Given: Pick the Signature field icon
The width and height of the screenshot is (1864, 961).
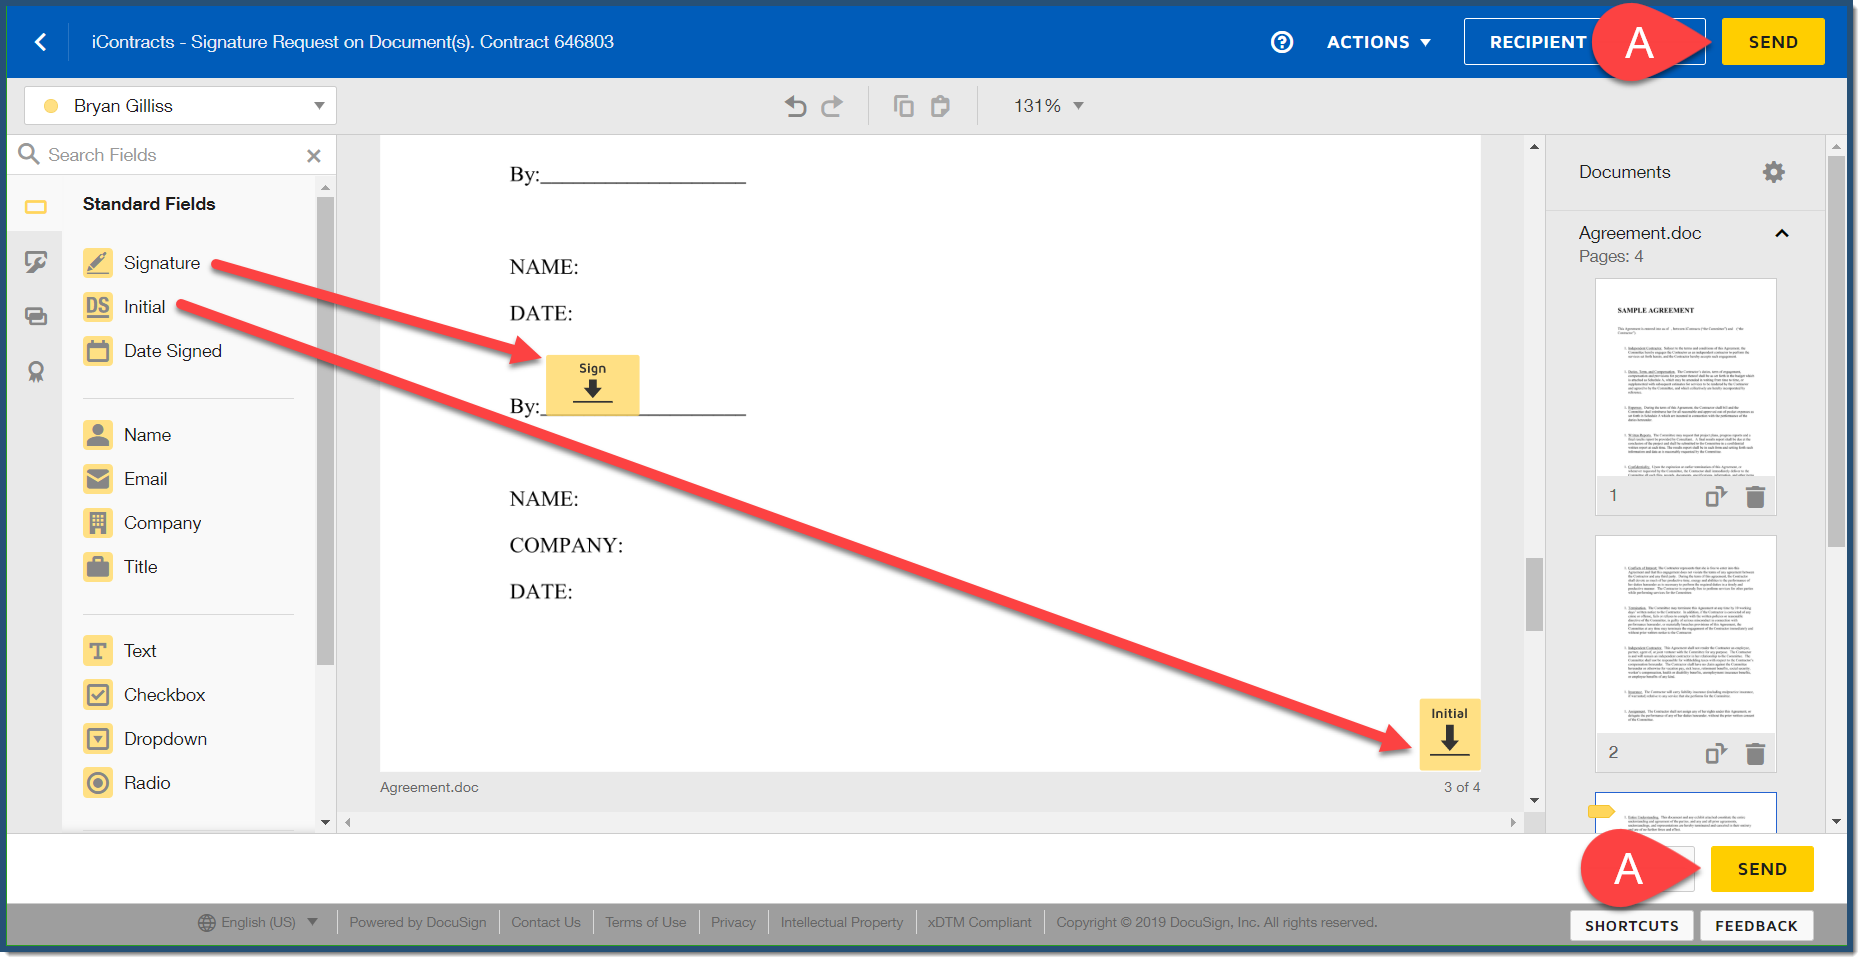Looking at the screenshot, I should click(x=98, y=263).
